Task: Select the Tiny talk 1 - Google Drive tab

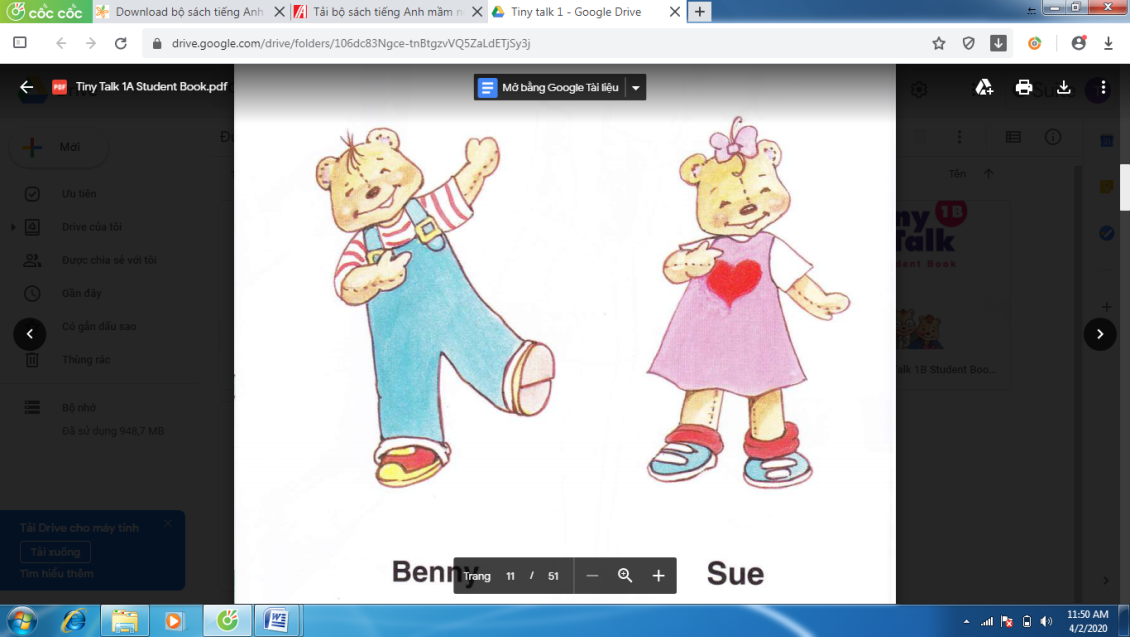Action: point(585,12)
